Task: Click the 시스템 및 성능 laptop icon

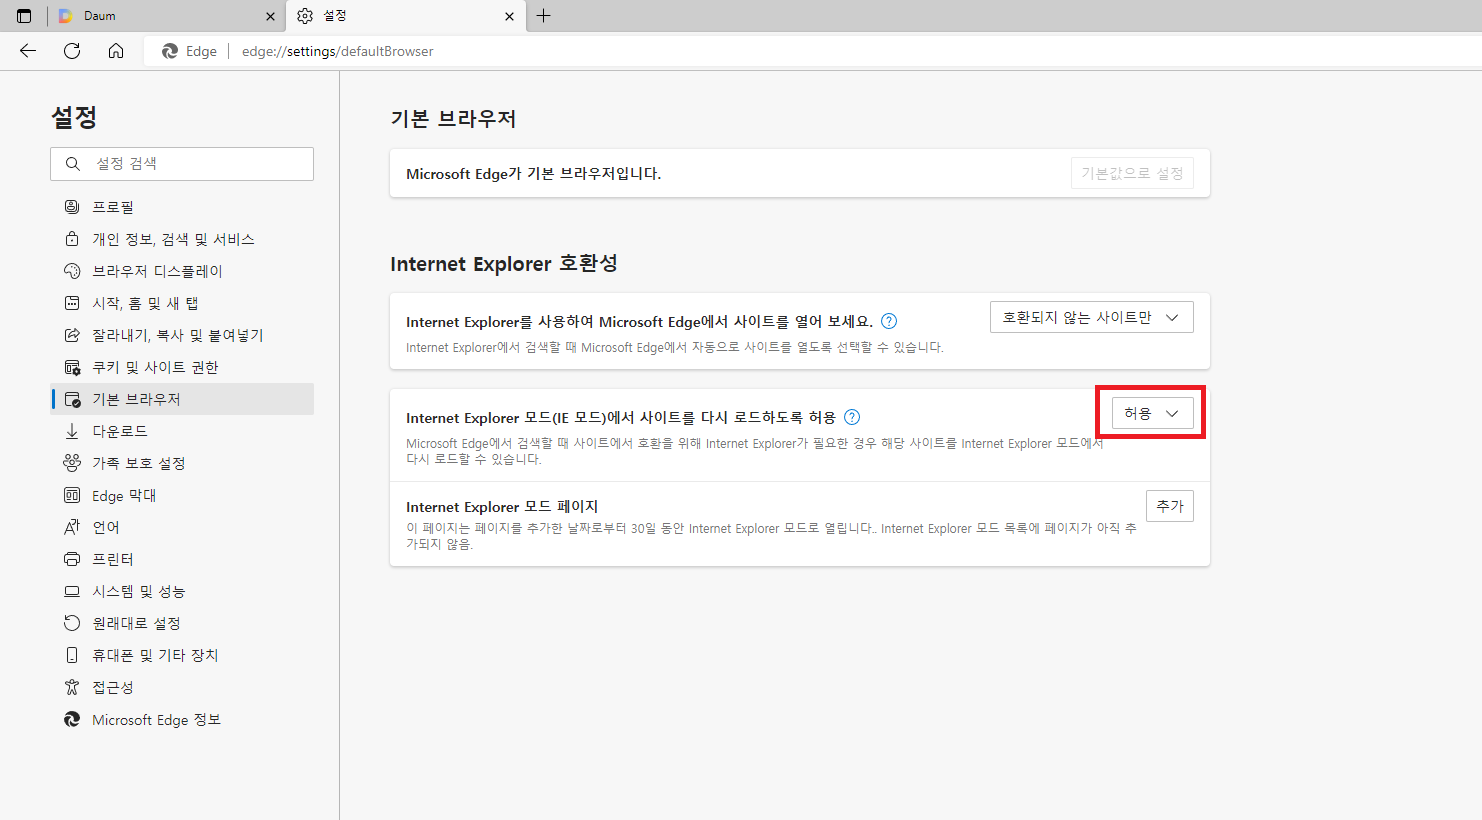Action: coord(72,591)
